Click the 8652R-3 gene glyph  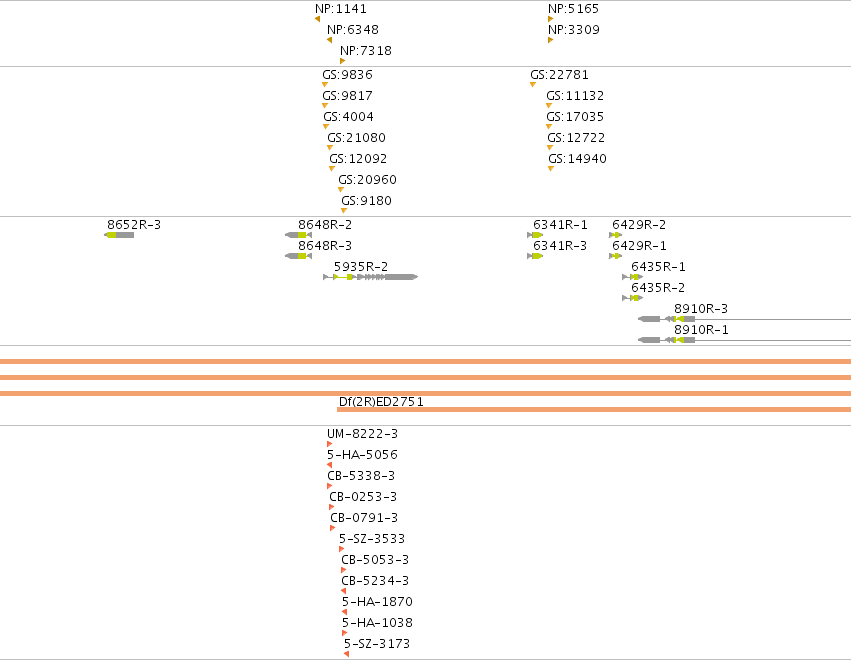pos(119,235)
